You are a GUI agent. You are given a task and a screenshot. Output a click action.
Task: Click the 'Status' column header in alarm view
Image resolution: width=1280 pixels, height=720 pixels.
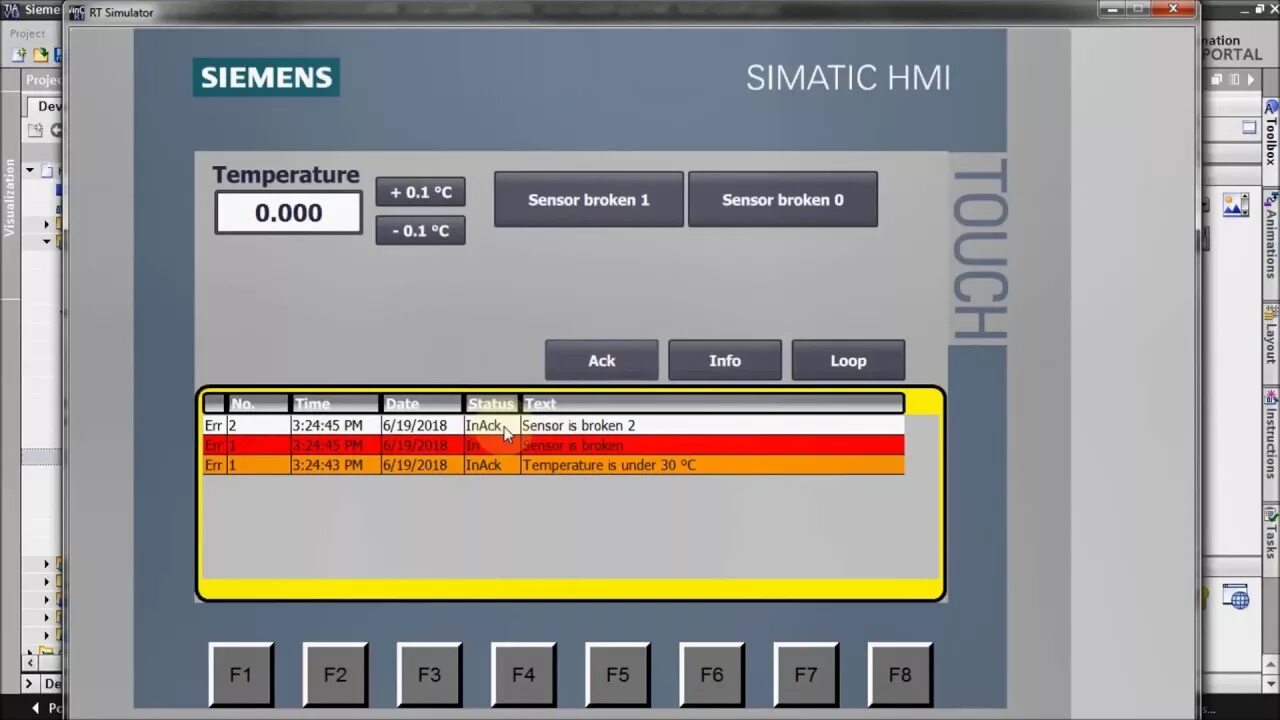(x=491, y=404)
